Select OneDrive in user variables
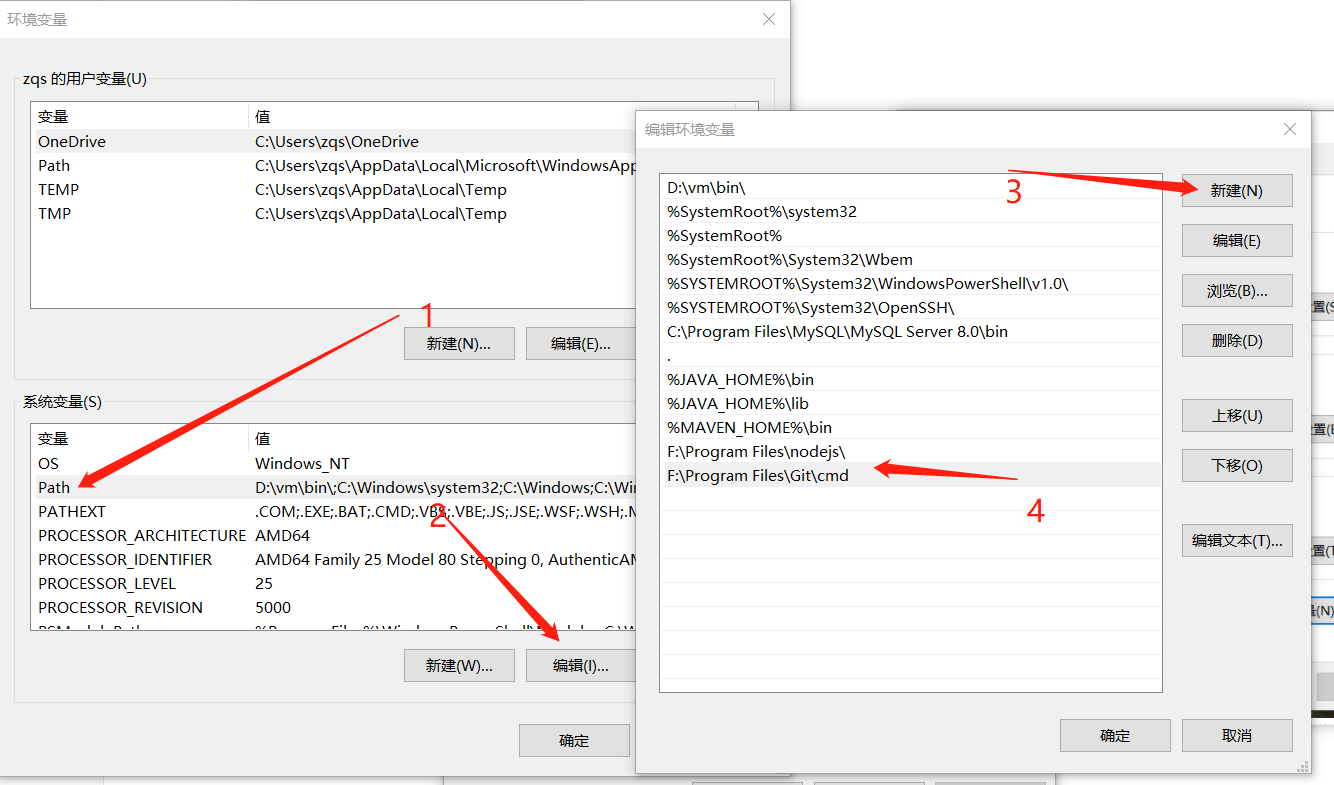1334x785 pixels. (72, 141)
